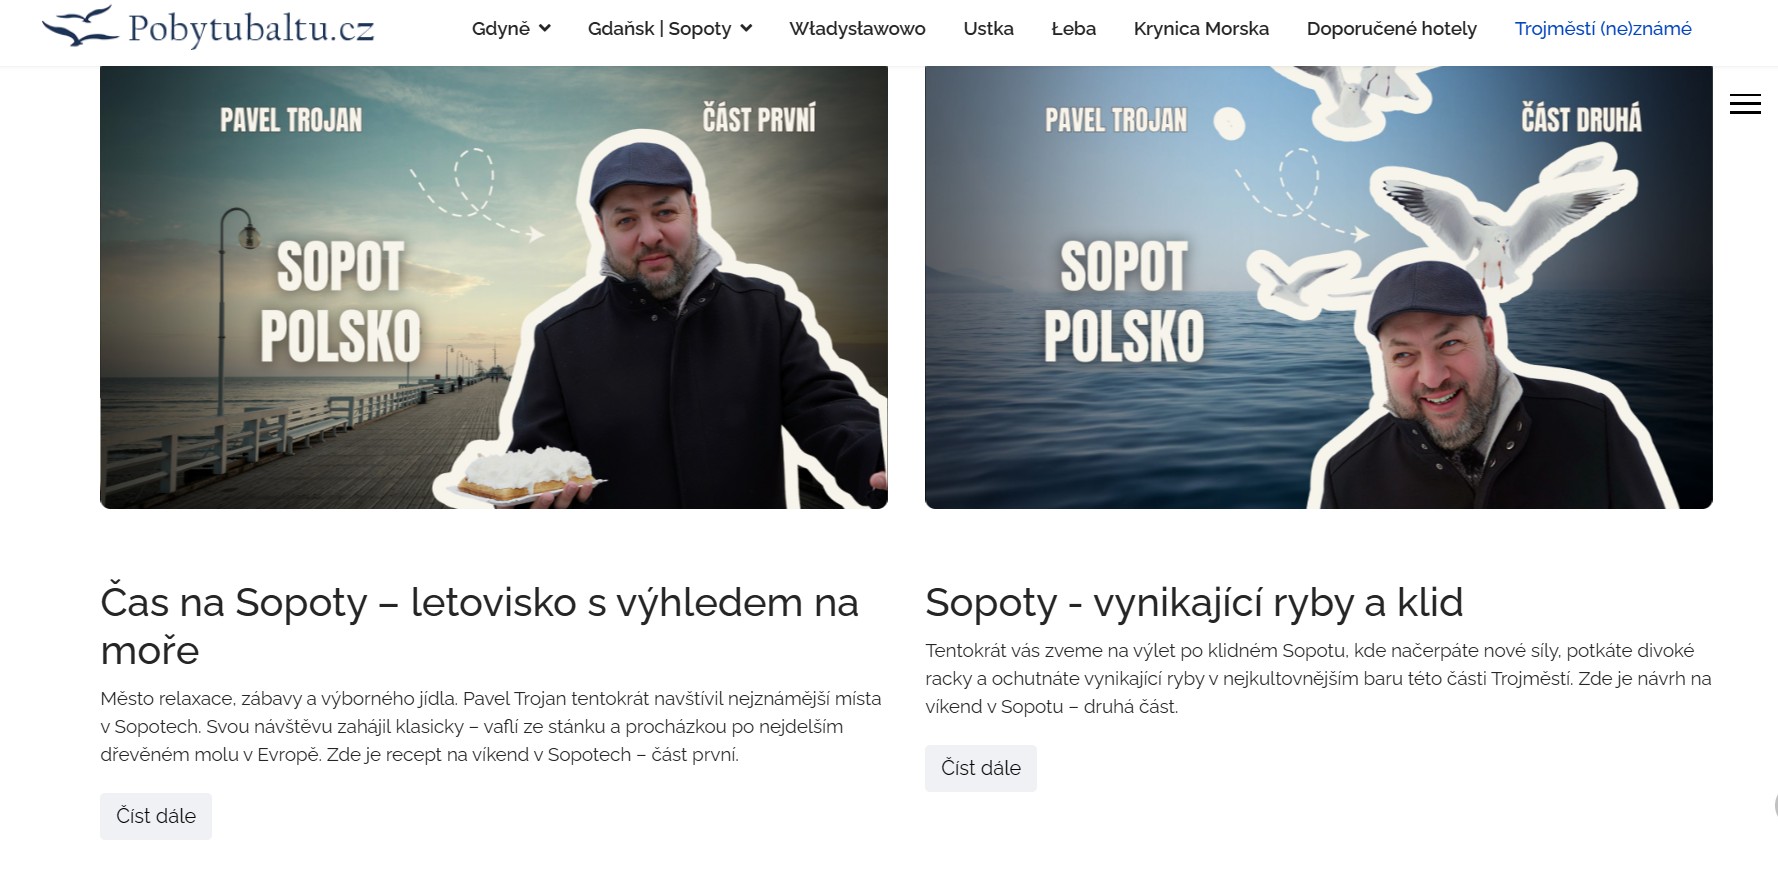Open Trojměstí (ne)známé navigation link
Viewport: 1778px width, 882px height.
point(1603,29)
